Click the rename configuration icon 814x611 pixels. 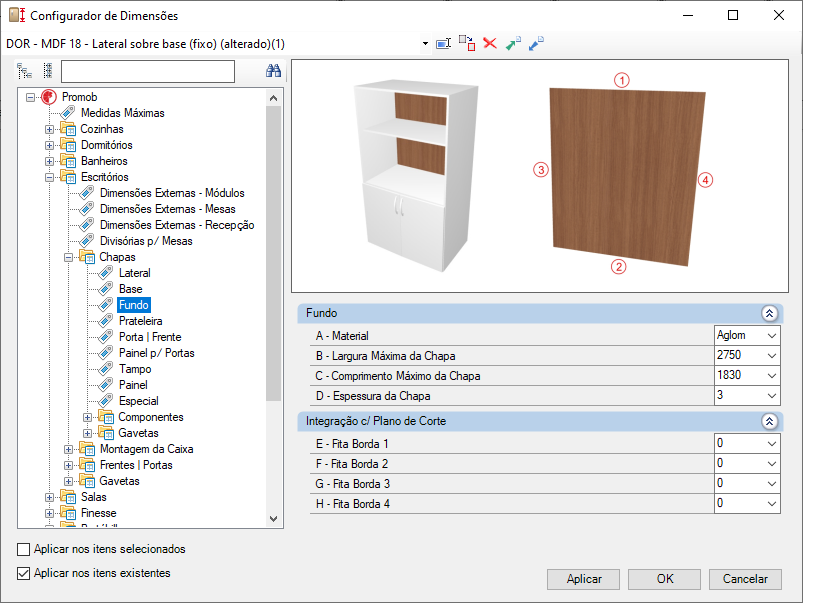(443, 44)
